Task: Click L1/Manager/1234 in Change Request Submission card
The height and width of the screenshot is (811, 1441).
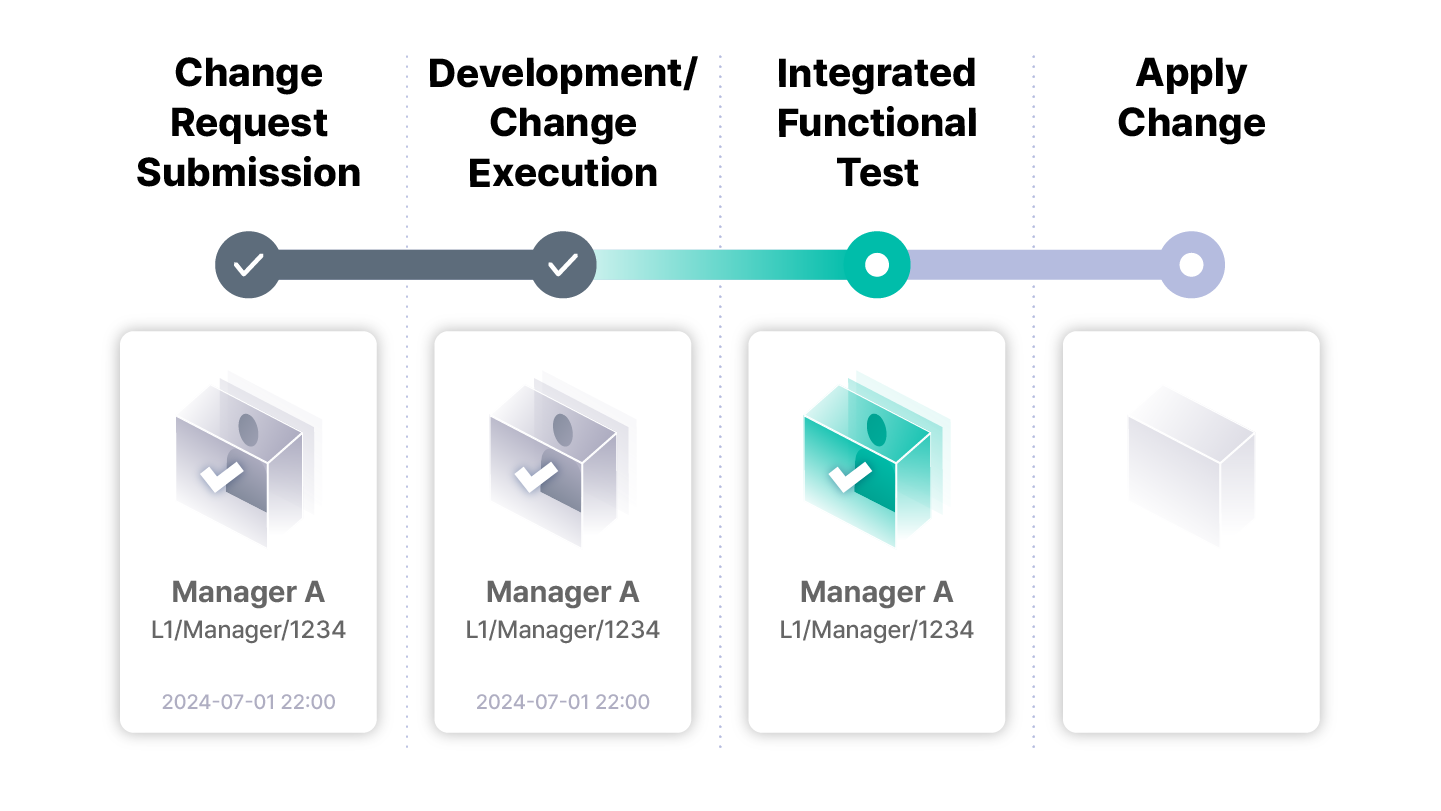Action: tap(248, 630)
